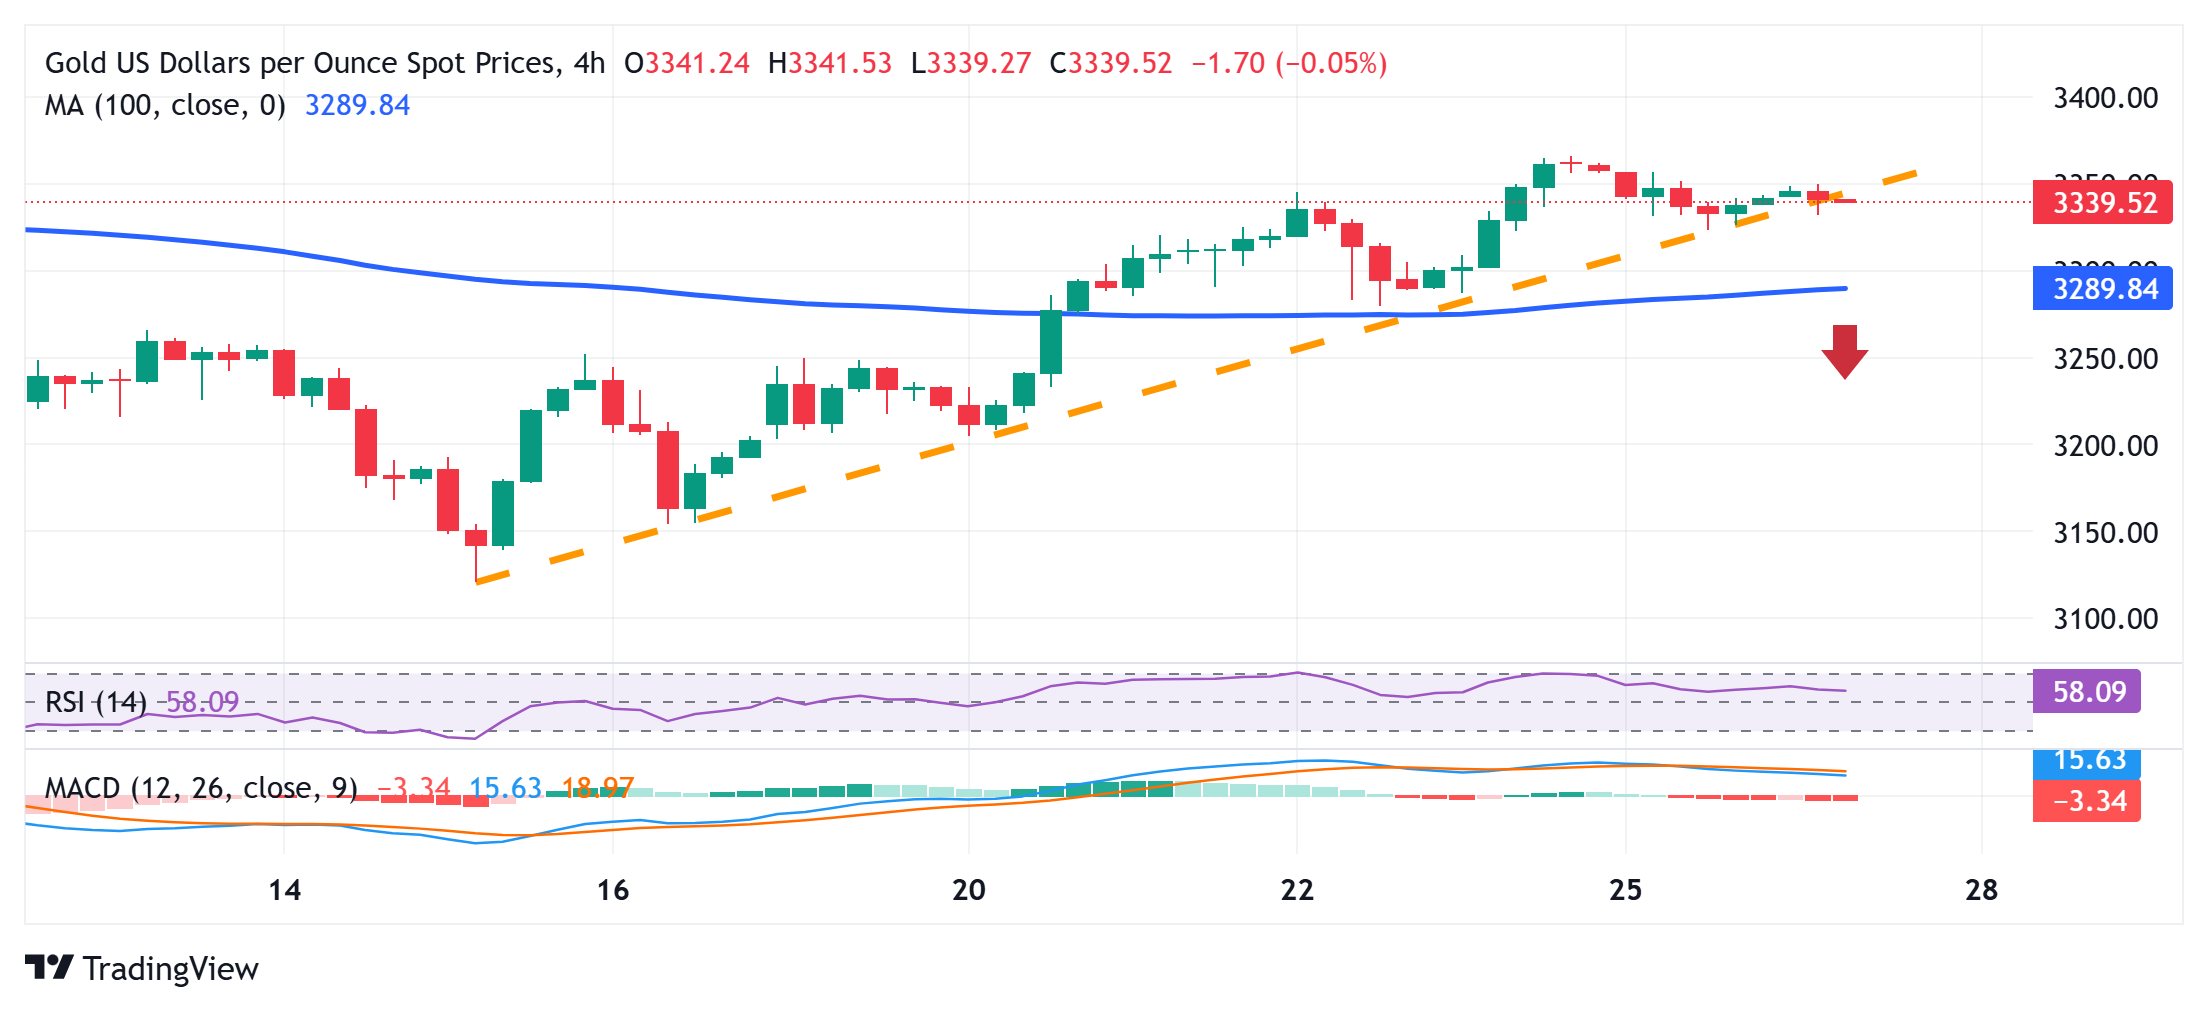Screen dimensions: 2208x1012
Task: Click the blue 15.63 MACD tag
Action: tap(2087, 762)
